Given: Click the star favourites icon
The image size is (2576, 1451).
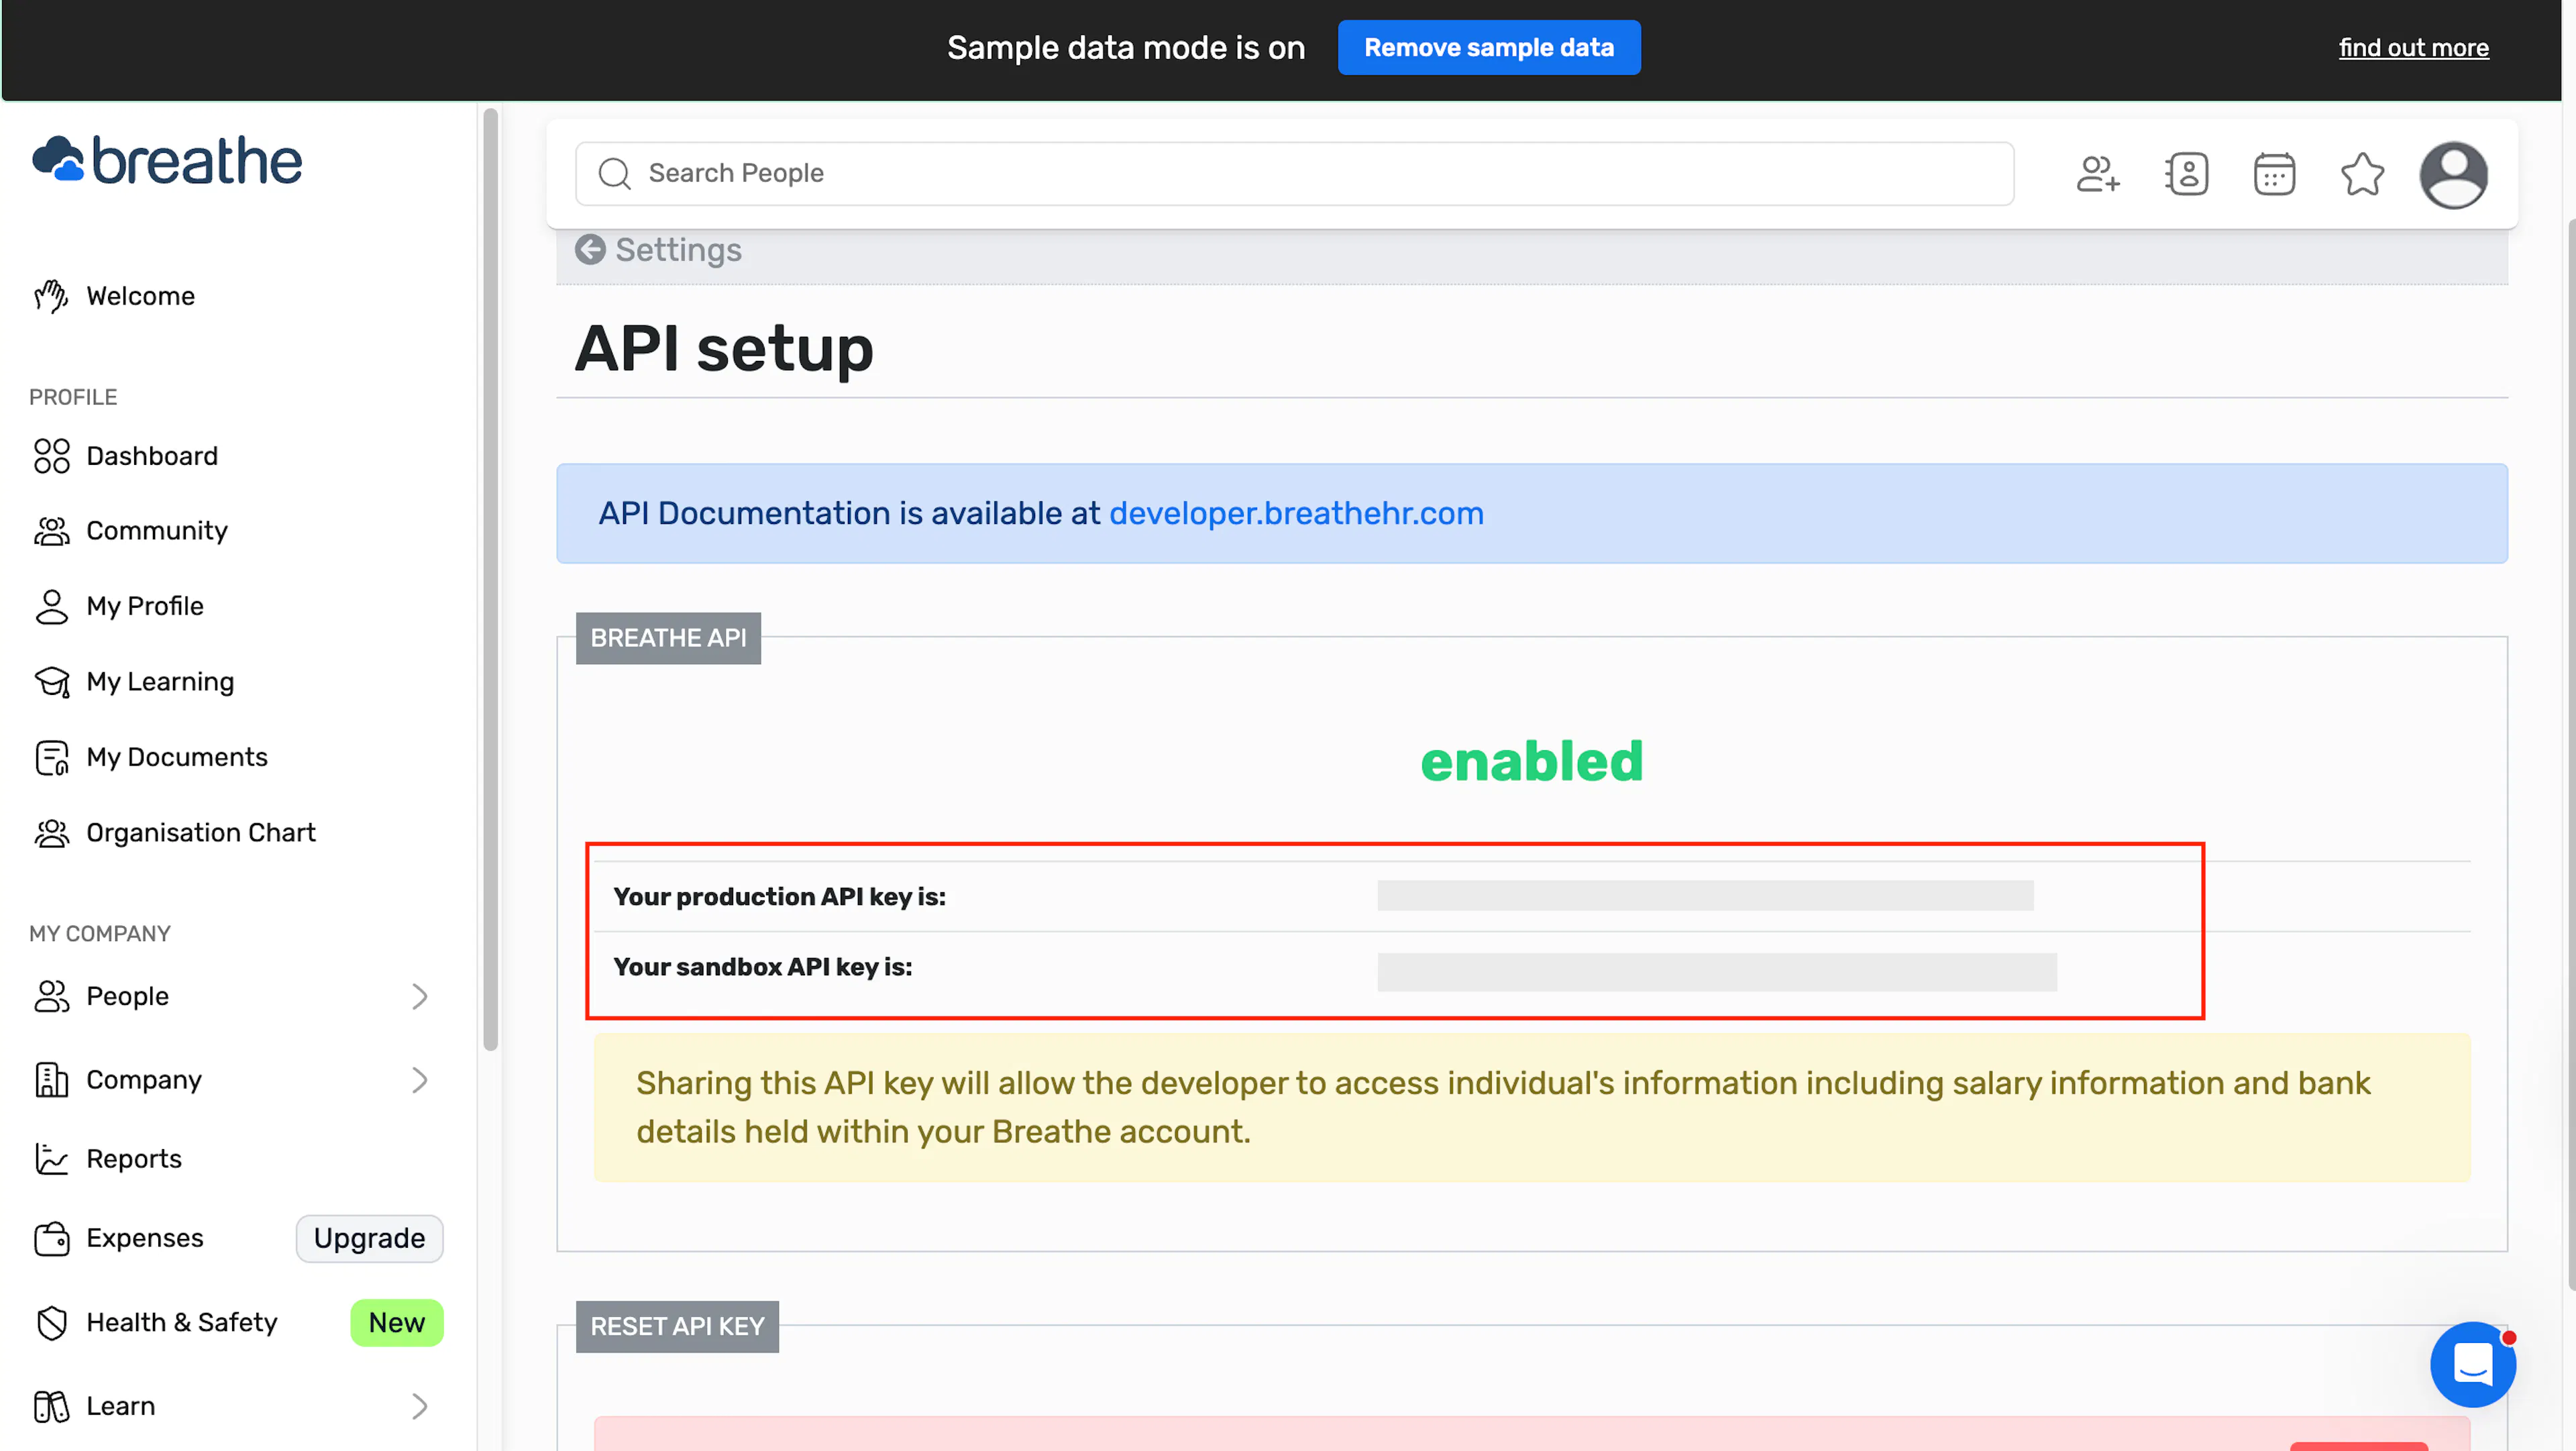Looking at the screenshot, I should pos(2362,174).
